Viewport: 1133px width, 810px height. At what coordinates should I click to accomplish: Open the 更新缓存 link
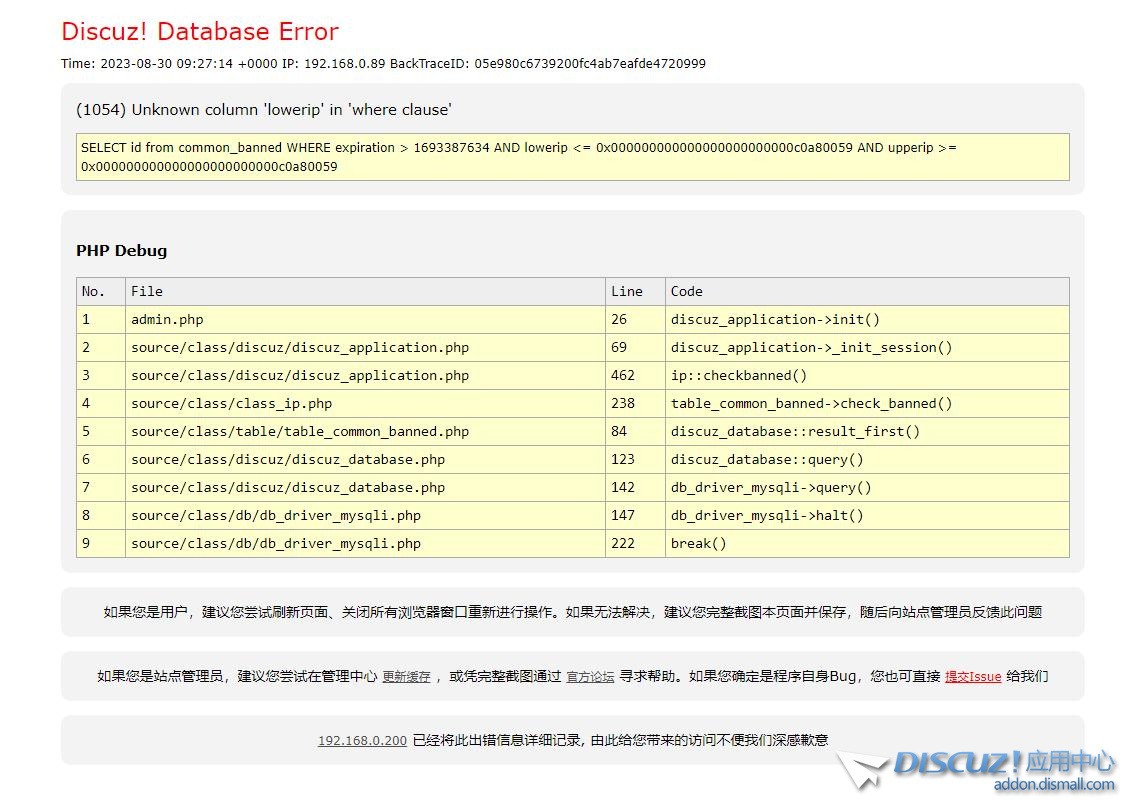406,676
